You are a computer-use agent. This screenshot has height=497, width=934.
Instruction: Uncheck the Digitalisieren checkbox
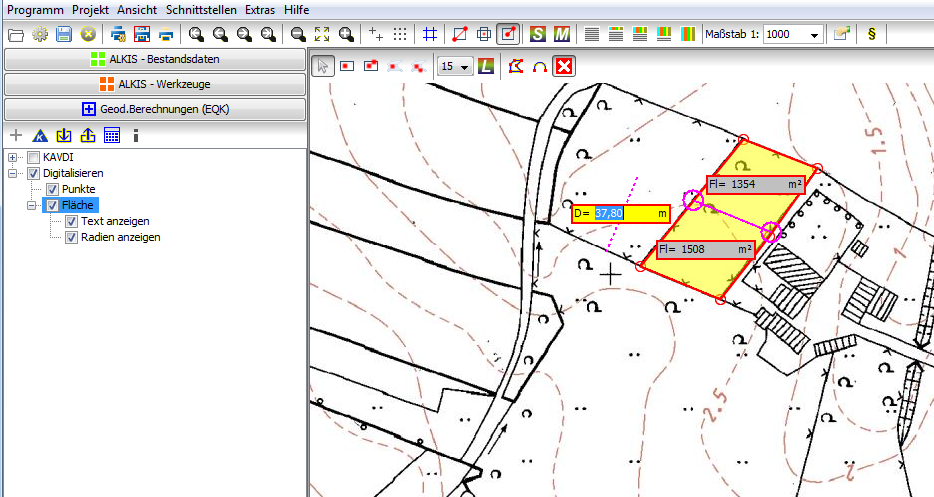33,173
